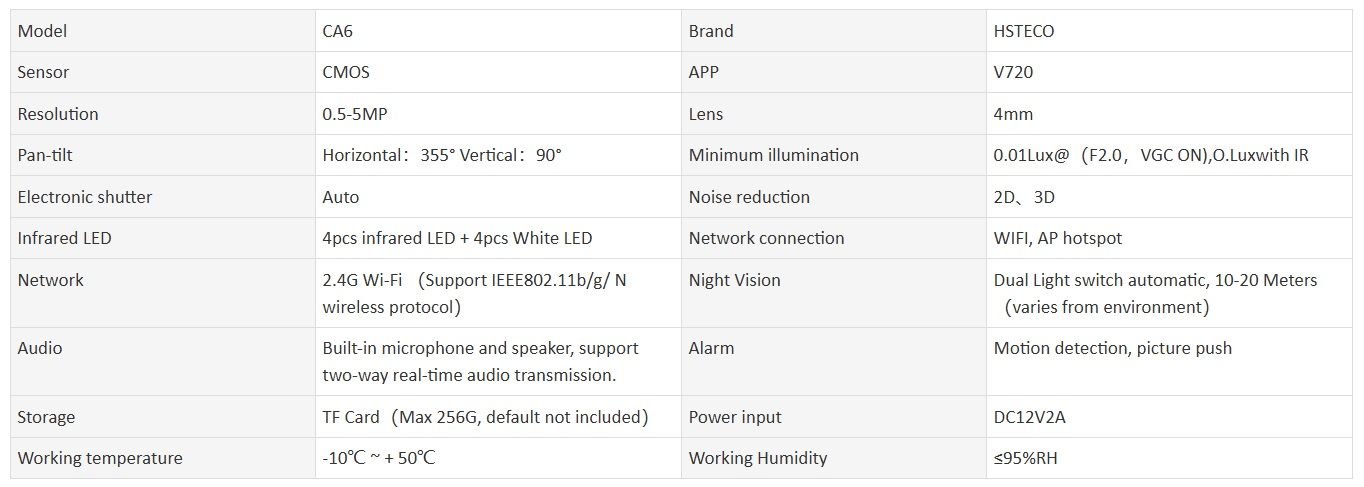This screenshot has width=1364, height=487.
Task: Select the Motion detection alarm value
Action: (x=1113, y=348)
